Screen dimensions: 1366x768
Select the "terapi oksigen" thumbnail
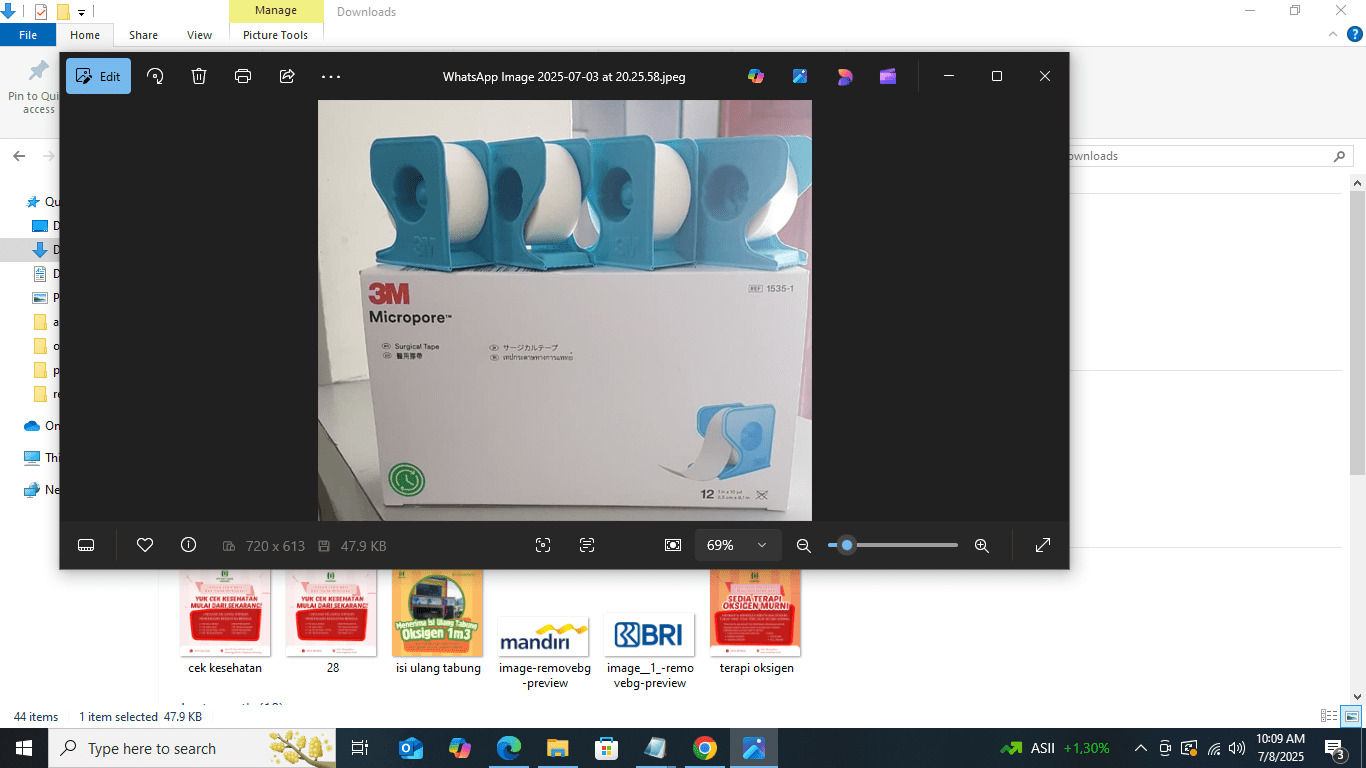click(x=756, y=620)
